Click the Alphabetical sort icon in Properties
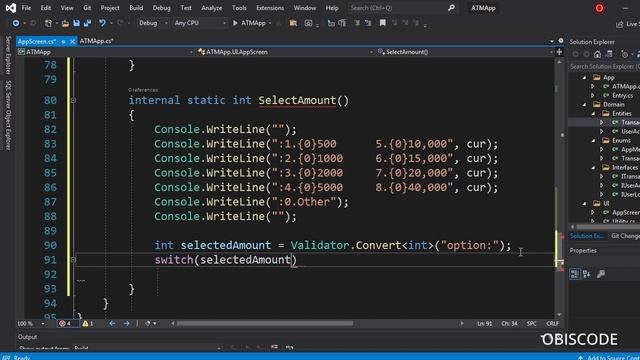This screenshot has width=640, height=360. [587, 274]
